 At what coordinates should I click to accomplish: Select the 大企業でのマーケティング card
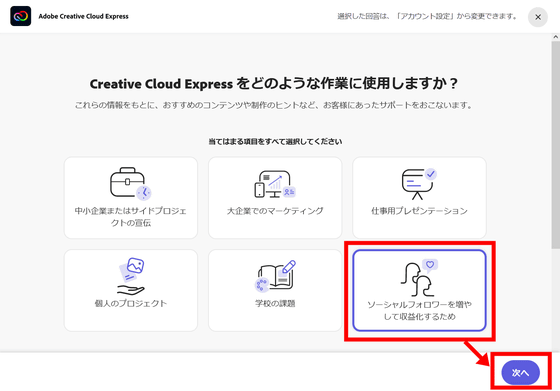275,197
